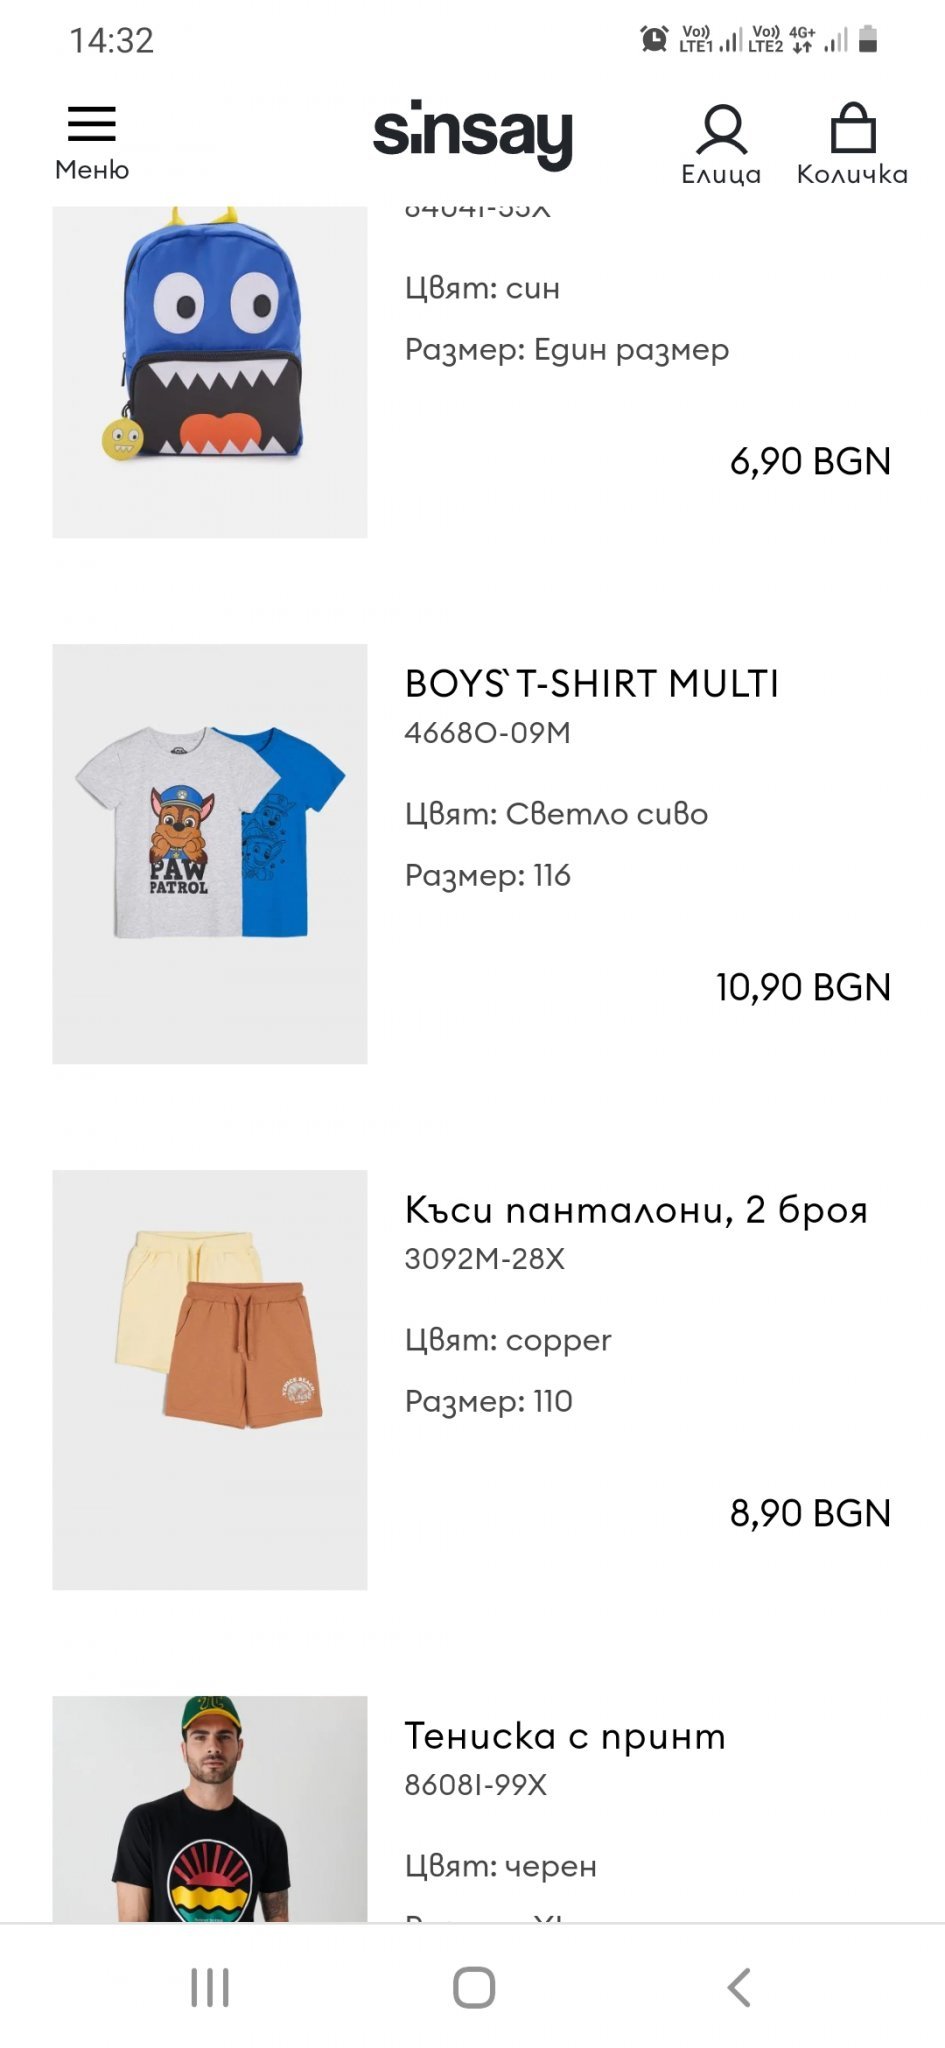Screen dimensions: 945x2048
Task: Tap the product code 3092M-28X
Action: point(485,1259)
